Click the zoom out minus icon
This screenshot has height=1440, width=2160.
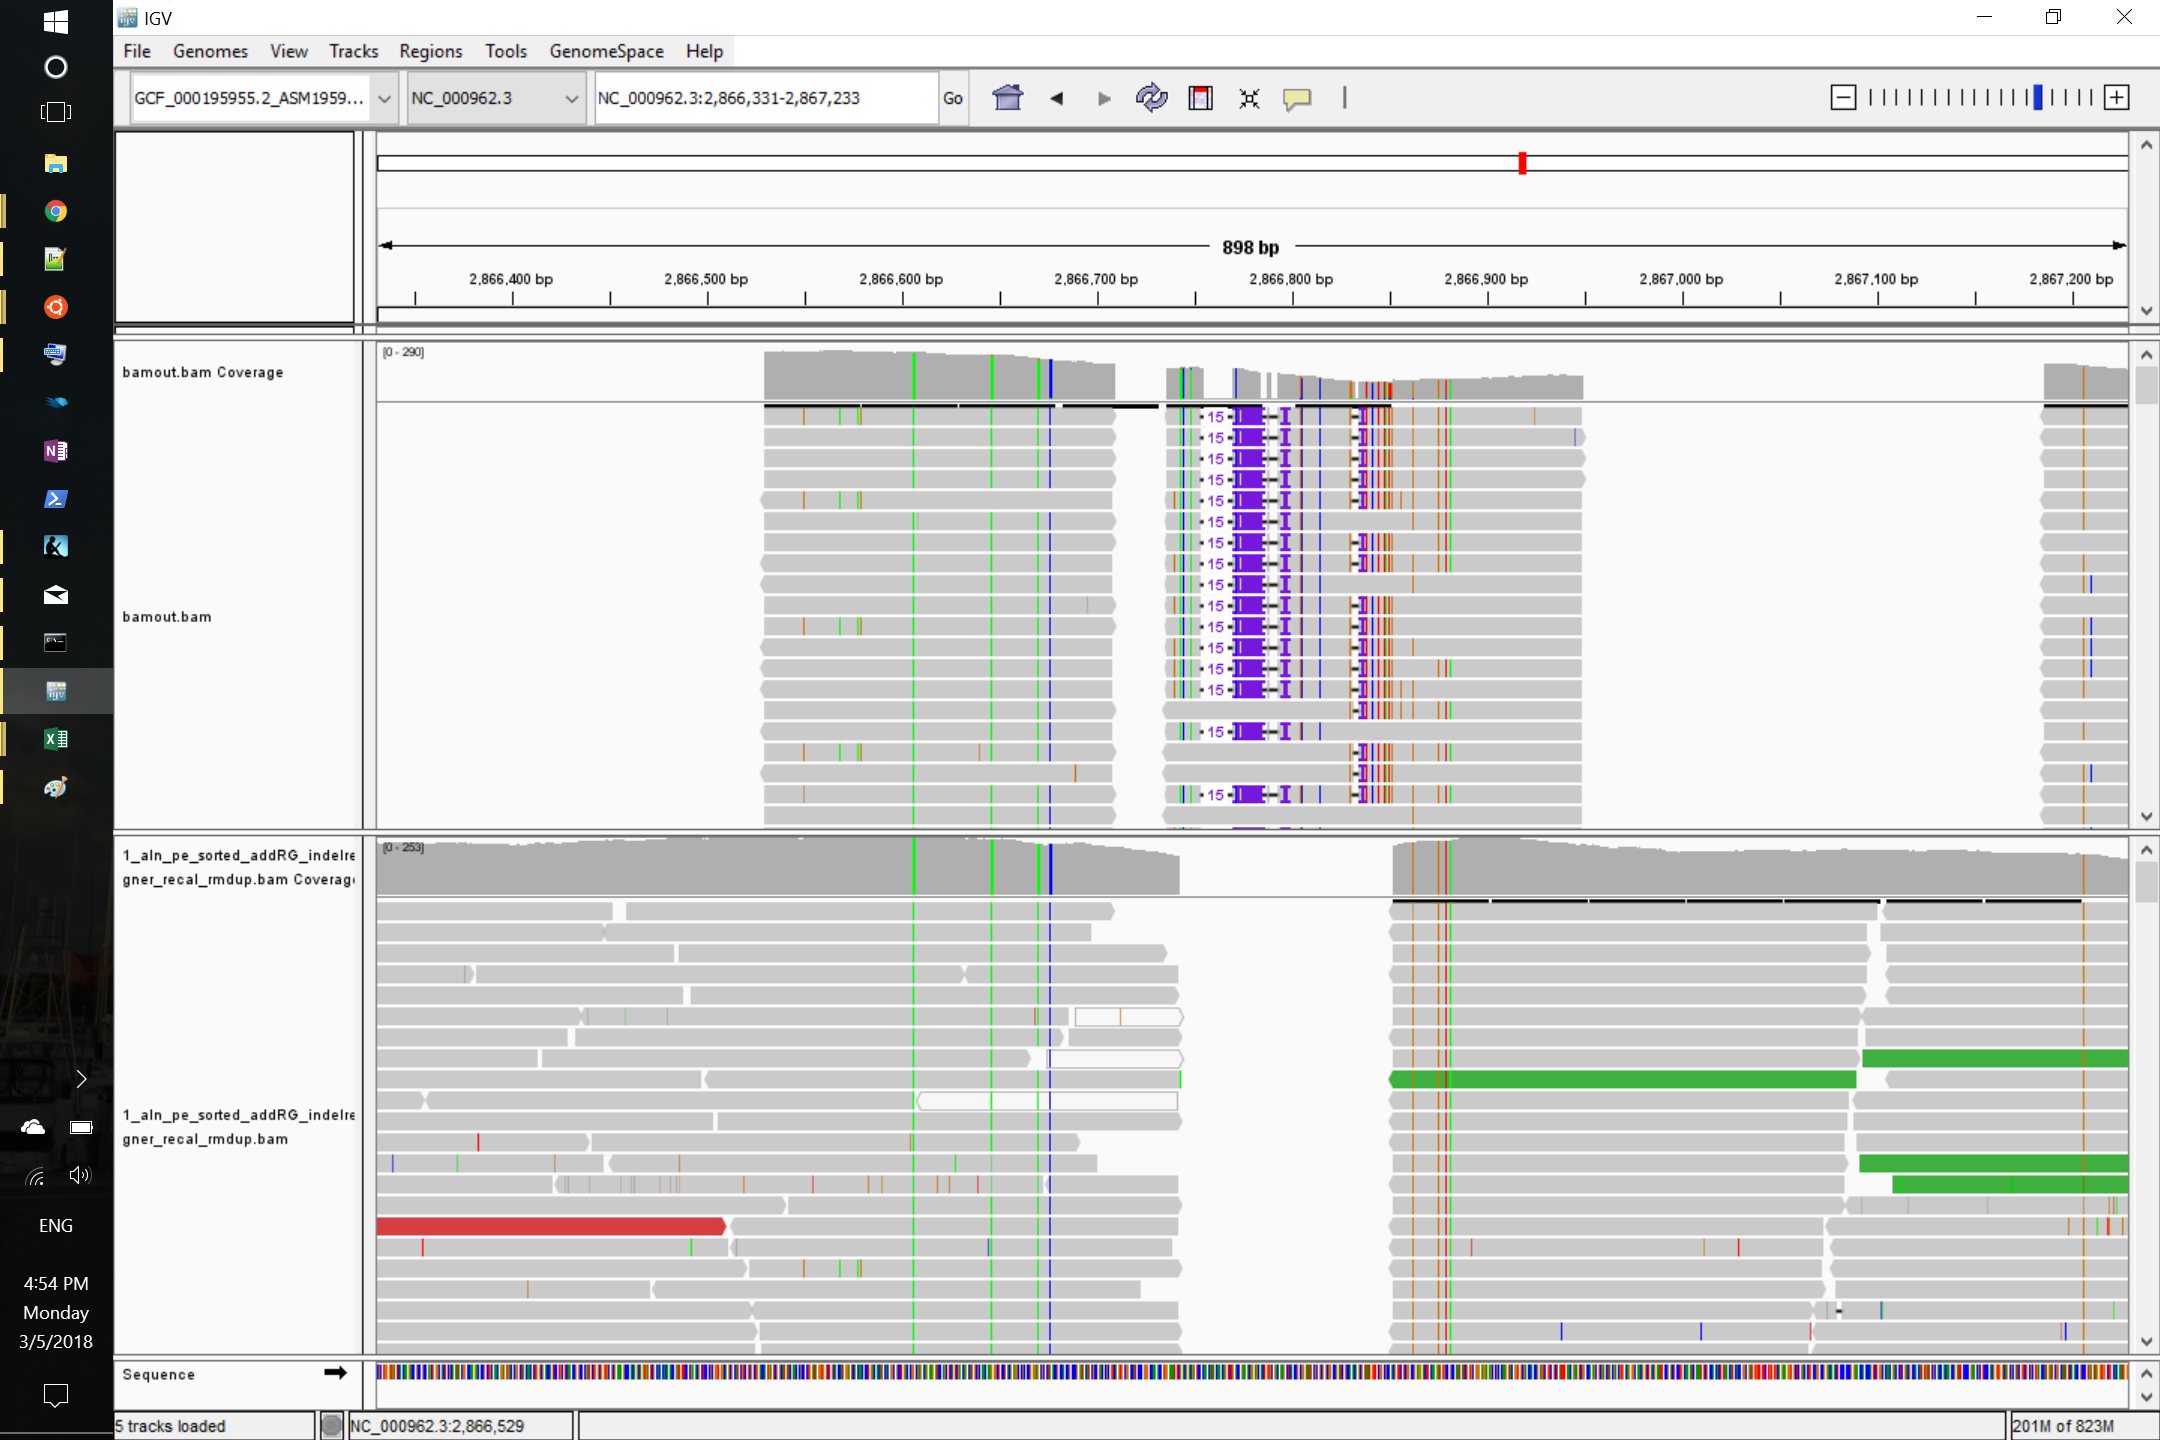click(1843, 97)
